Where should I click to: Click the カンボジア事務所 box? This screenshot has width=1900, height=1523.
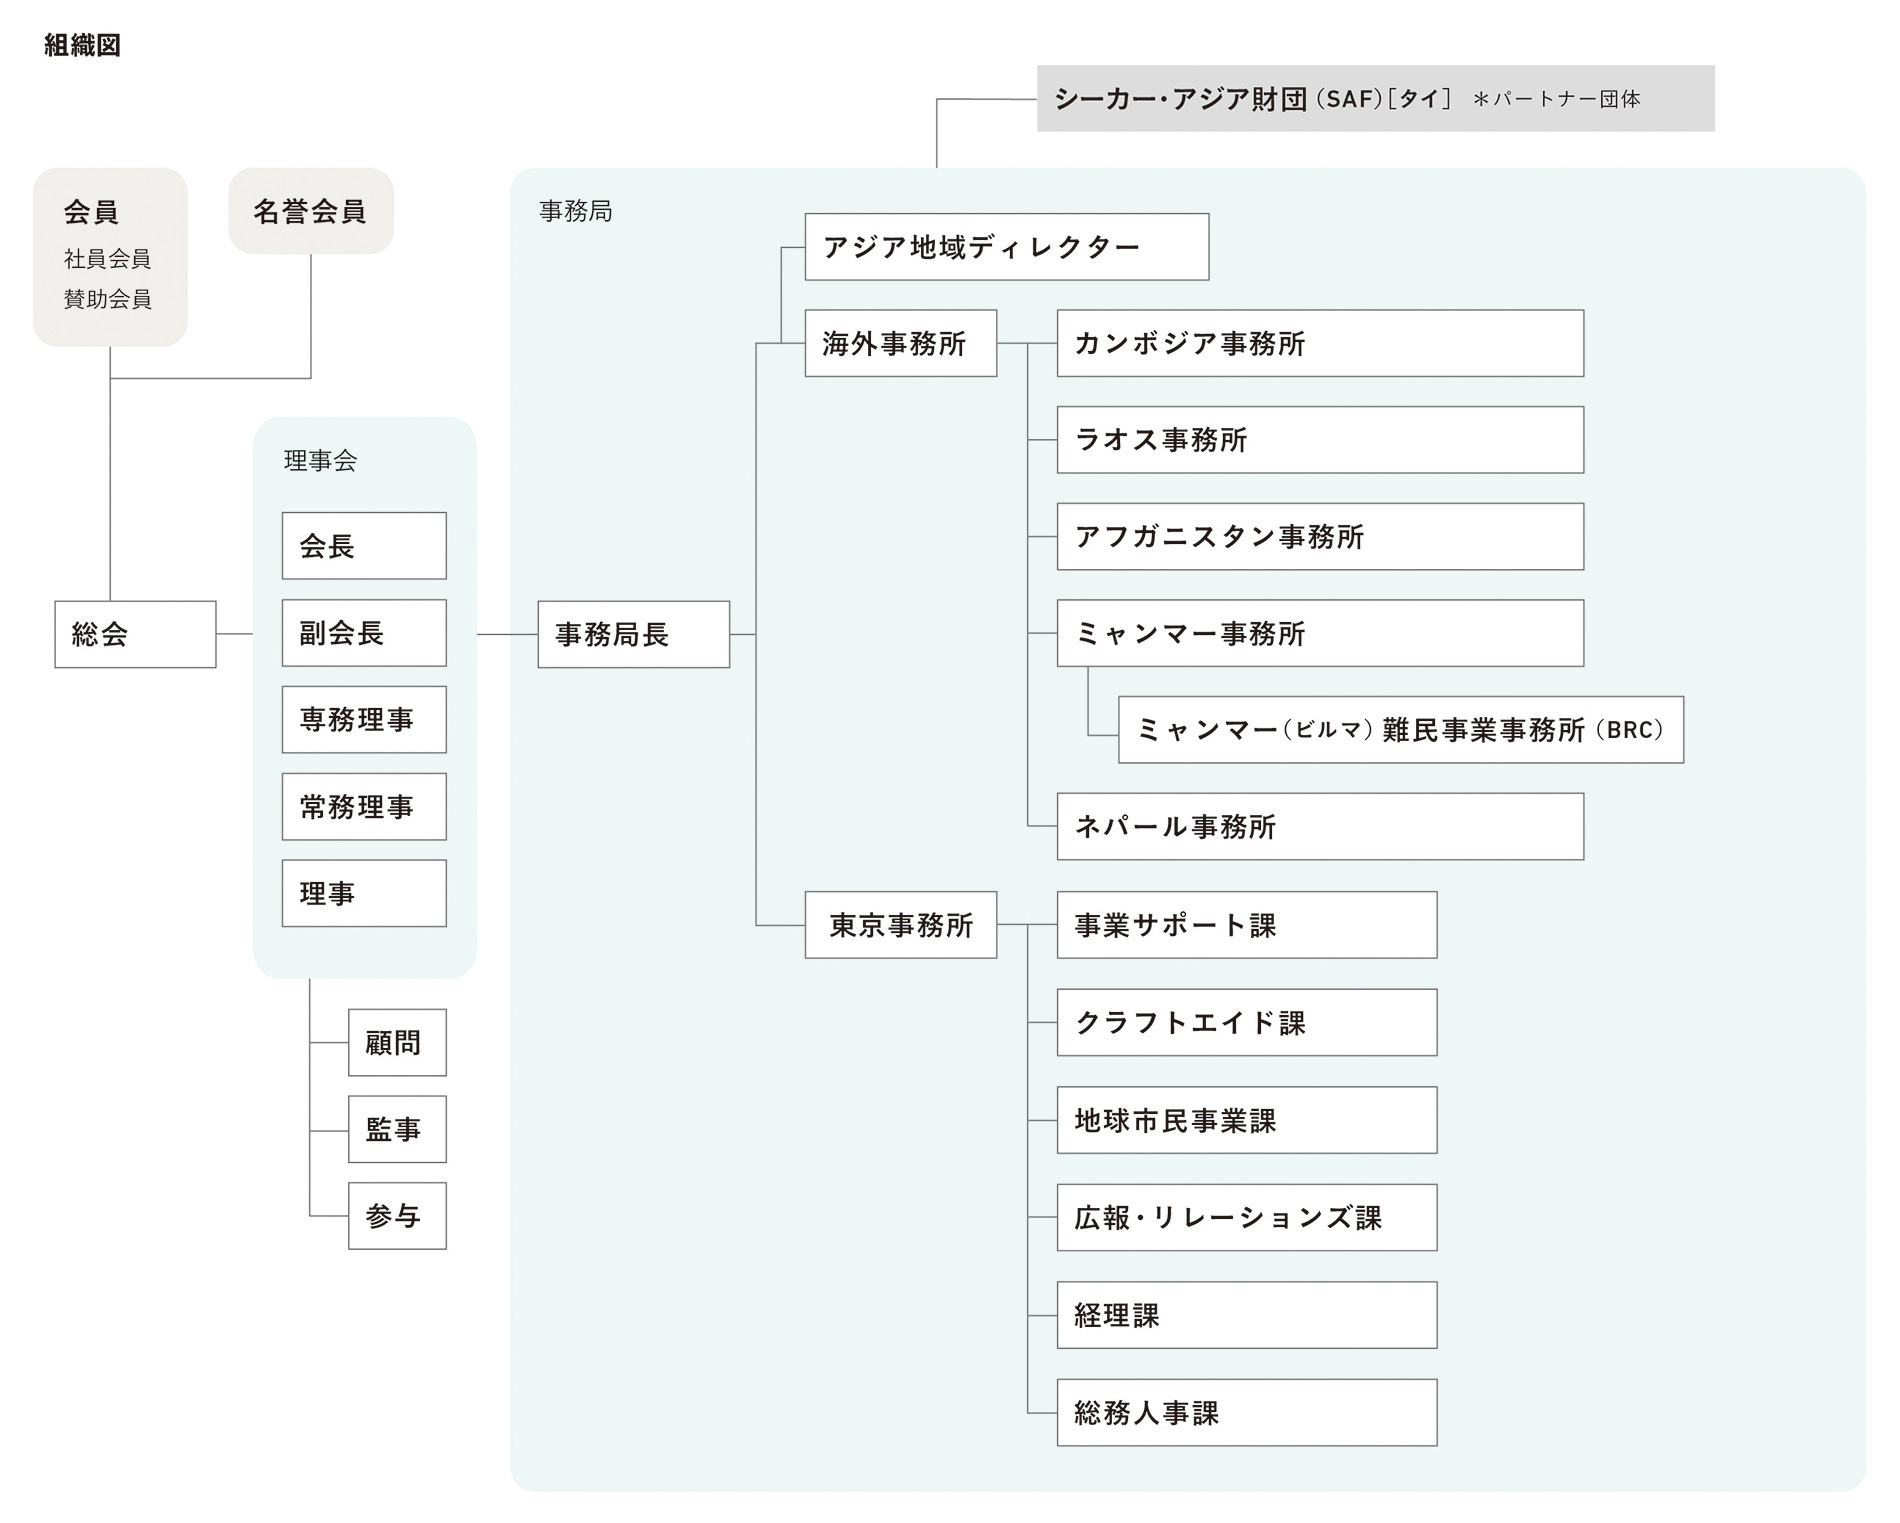pos(1320,343)
